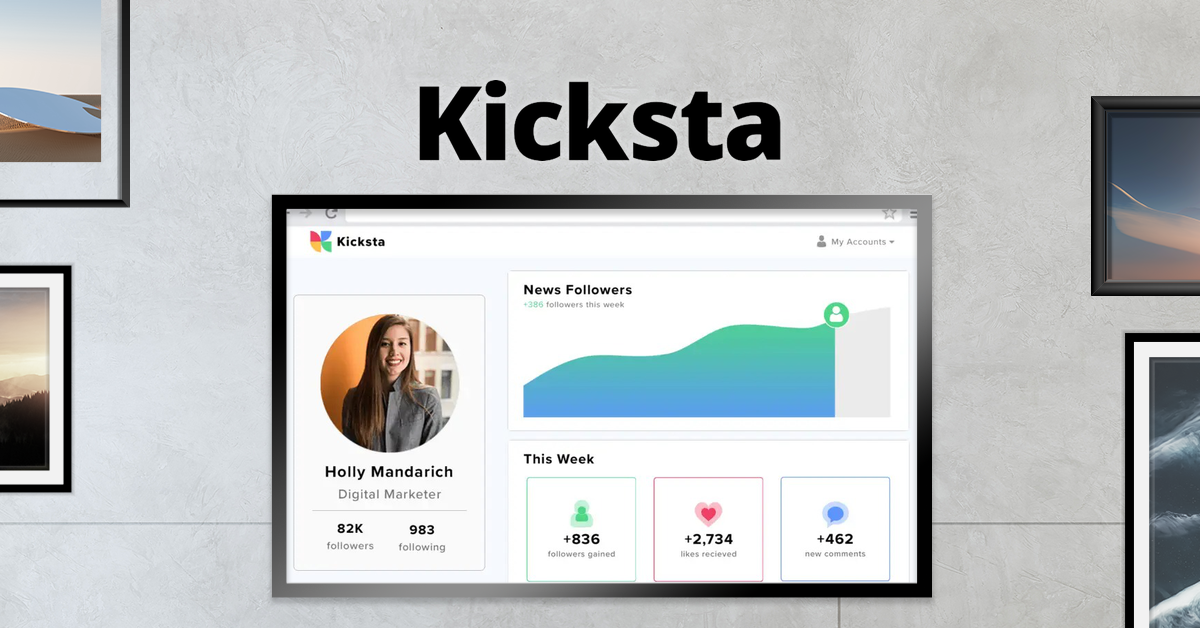
Task: Click the Kicksta logo icon
Action: (322, 241)
